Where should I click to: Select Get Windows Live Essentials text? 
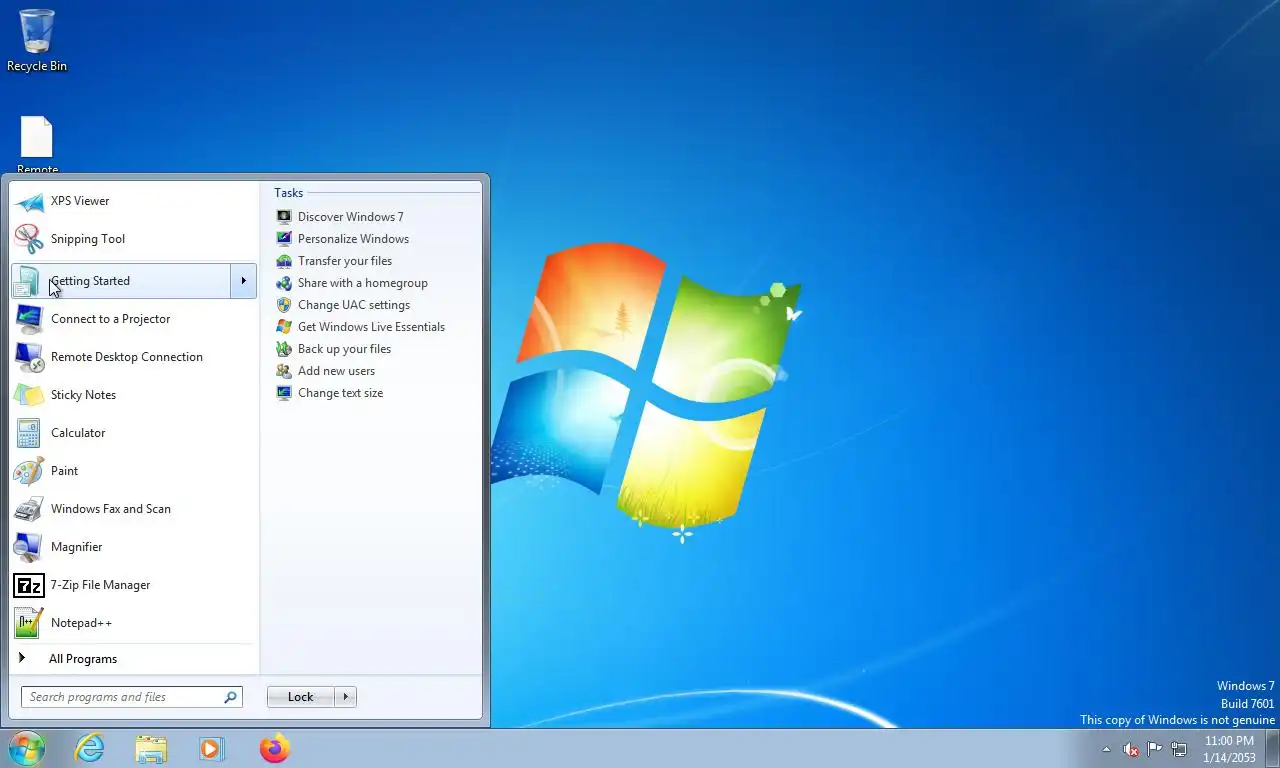point(371,327)
